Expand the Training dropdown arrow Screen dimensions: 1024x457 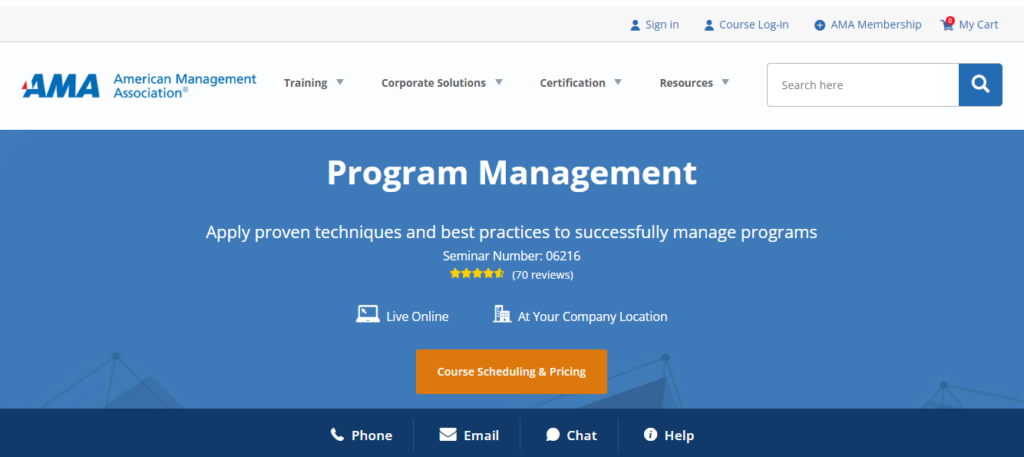[x=340, y=82]
